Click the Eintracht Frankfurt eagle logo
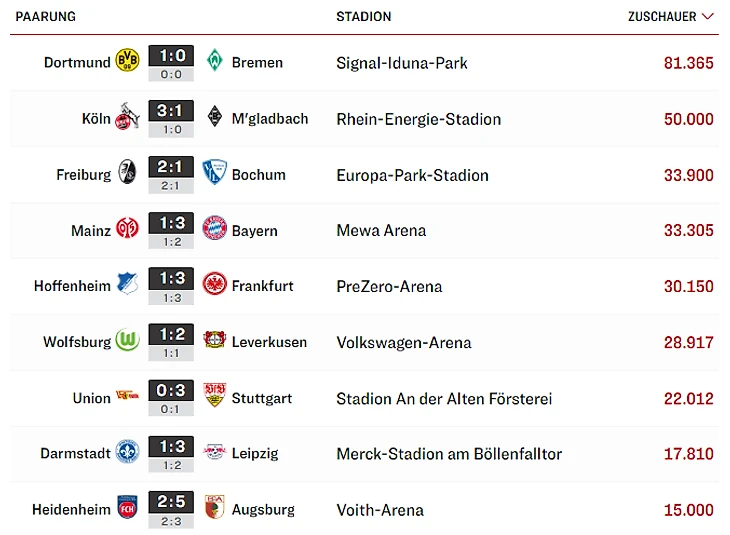This screenshot has height=535, width=730. 214,286
